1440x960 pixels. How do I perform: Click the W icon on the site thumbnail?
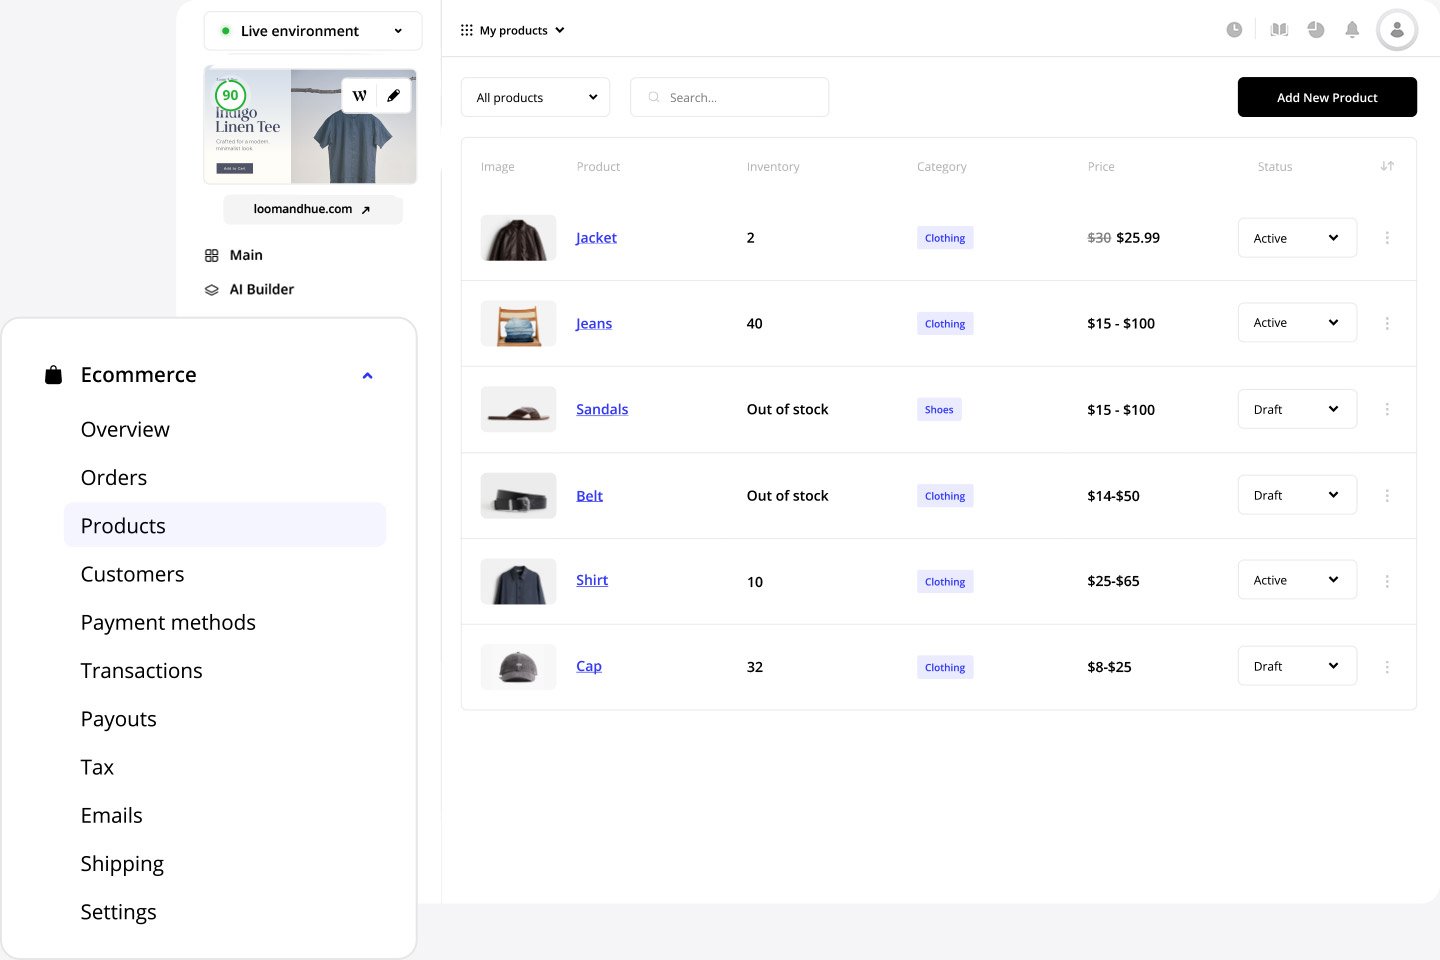pos(359,95)
